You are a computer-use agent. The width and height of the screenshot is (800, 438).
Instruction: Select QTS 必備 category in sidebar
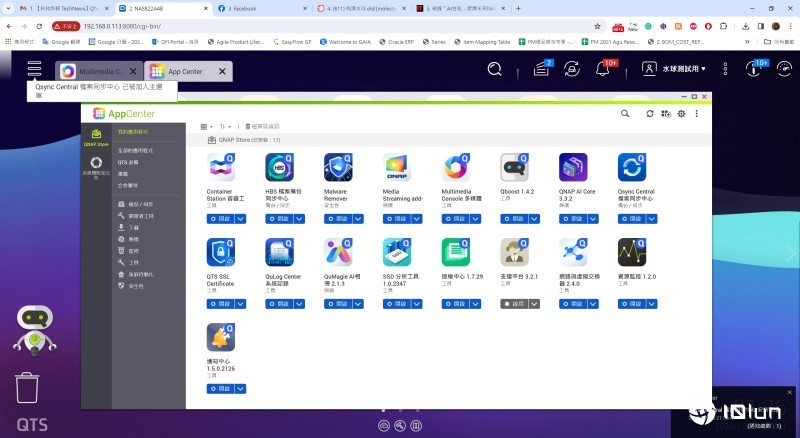point(129,161)
